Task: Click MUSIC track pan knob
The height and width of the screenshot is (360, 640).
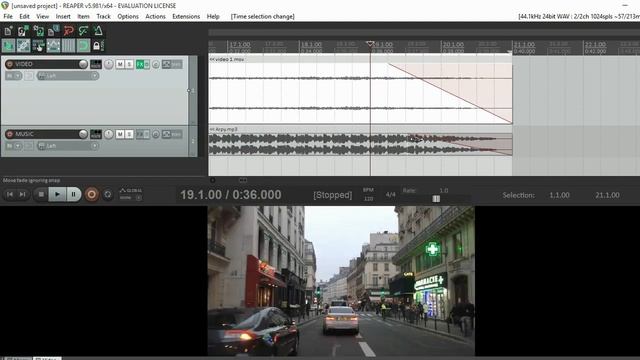Action: point(109,134)
